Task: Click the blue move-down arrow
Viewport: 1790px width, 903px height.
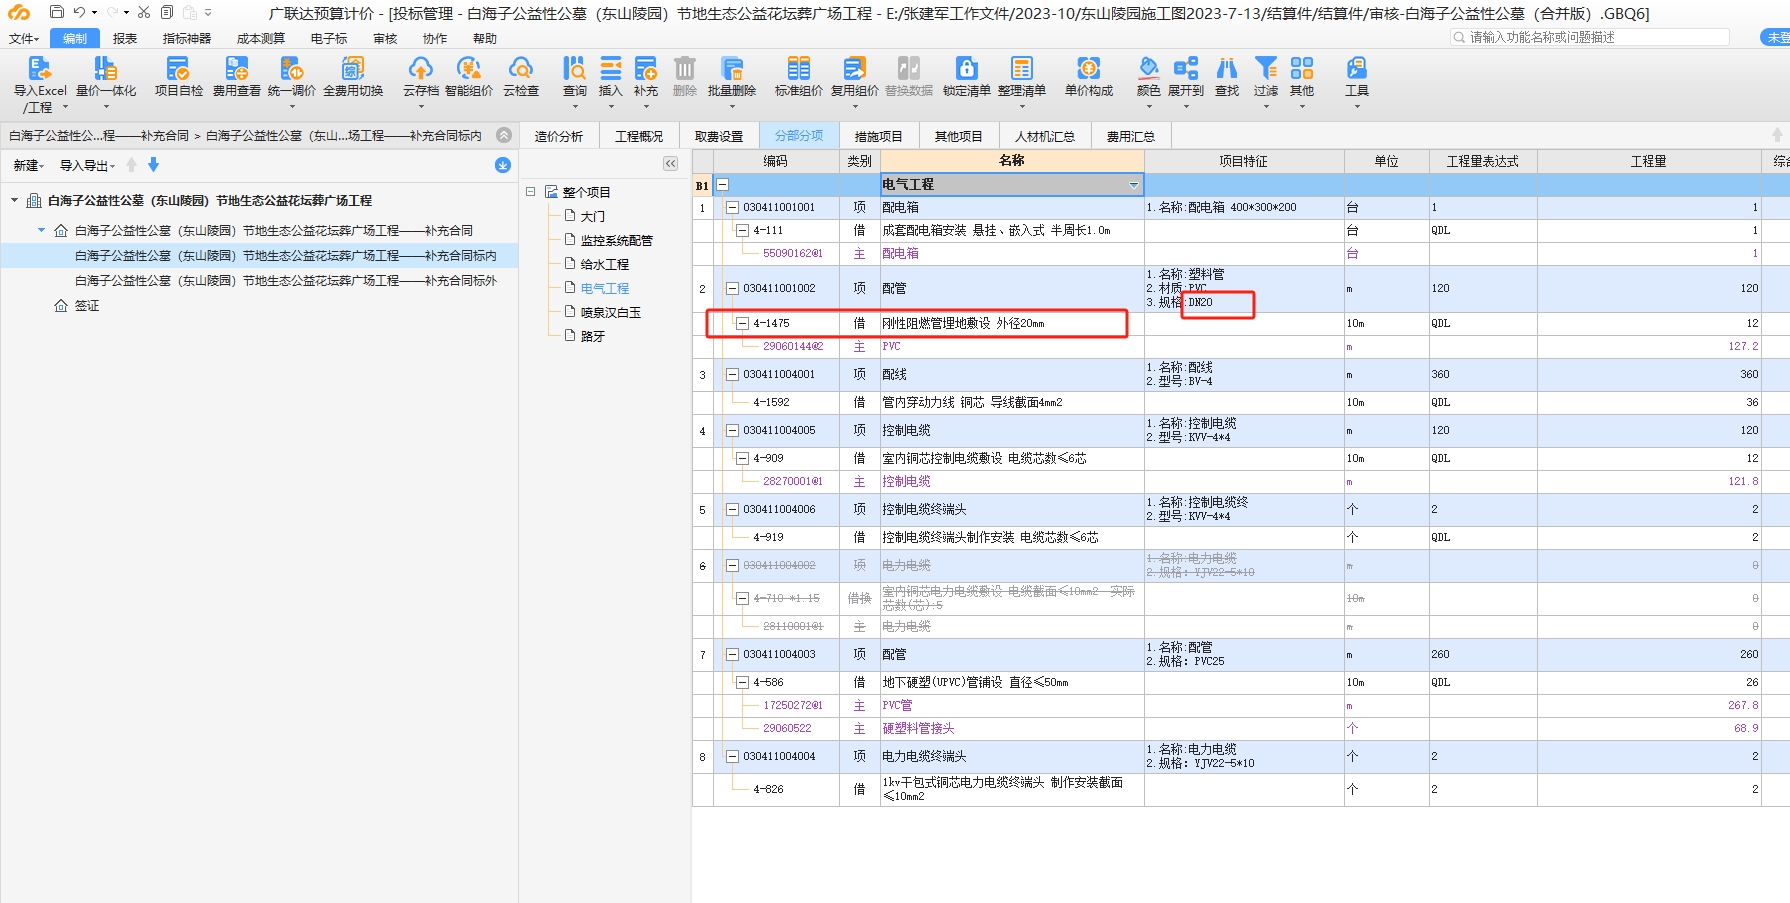Action: tap(153, 165)
